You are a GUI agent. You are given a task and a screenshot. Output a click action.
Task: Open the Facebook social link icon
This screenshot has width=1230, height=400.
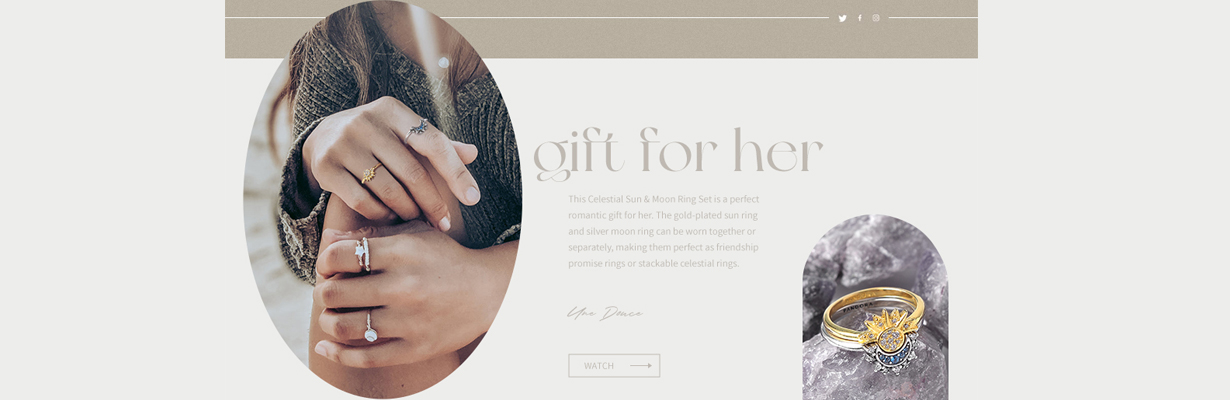point(859,18)
